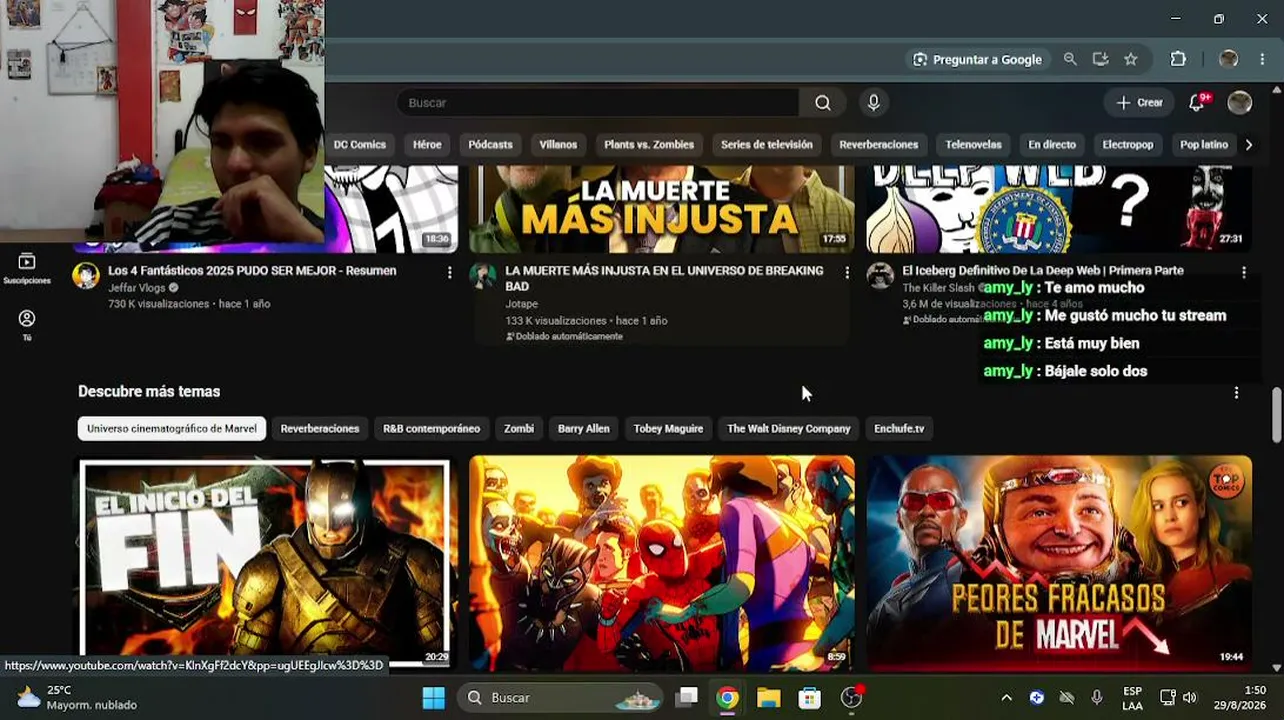Open the Marvel zombies cartoon thumbnail

click(x=662, y=564)
